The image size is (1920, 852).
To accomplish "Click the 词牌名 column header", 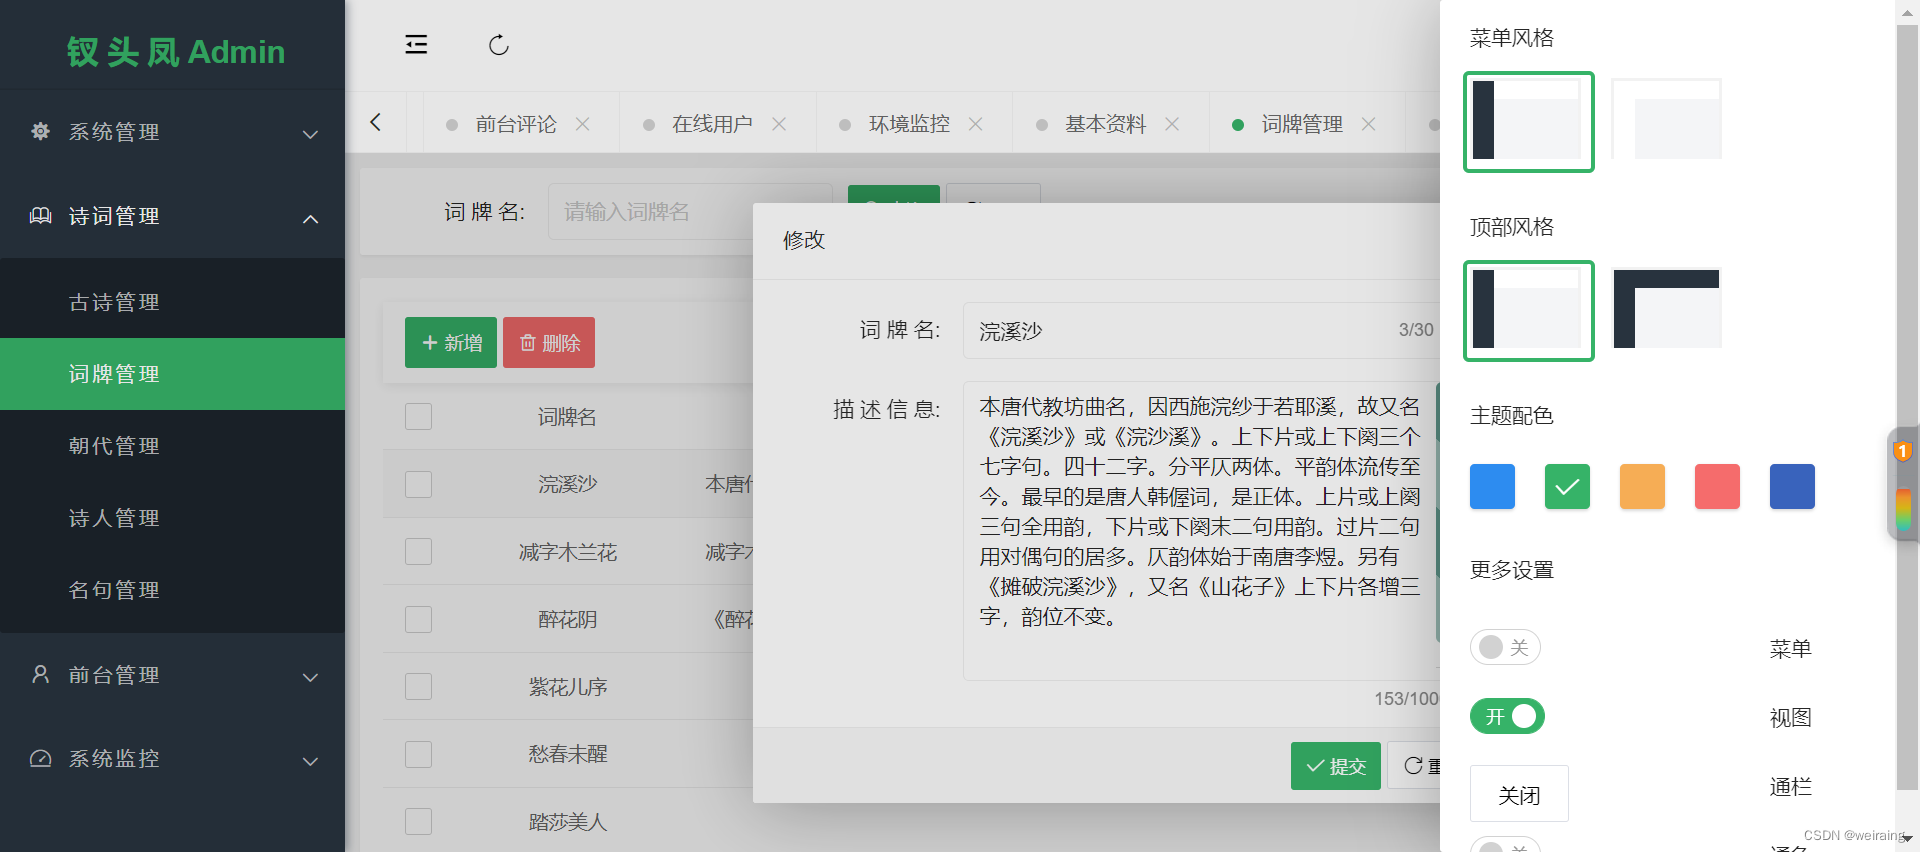I will click(x=567, y=417).
